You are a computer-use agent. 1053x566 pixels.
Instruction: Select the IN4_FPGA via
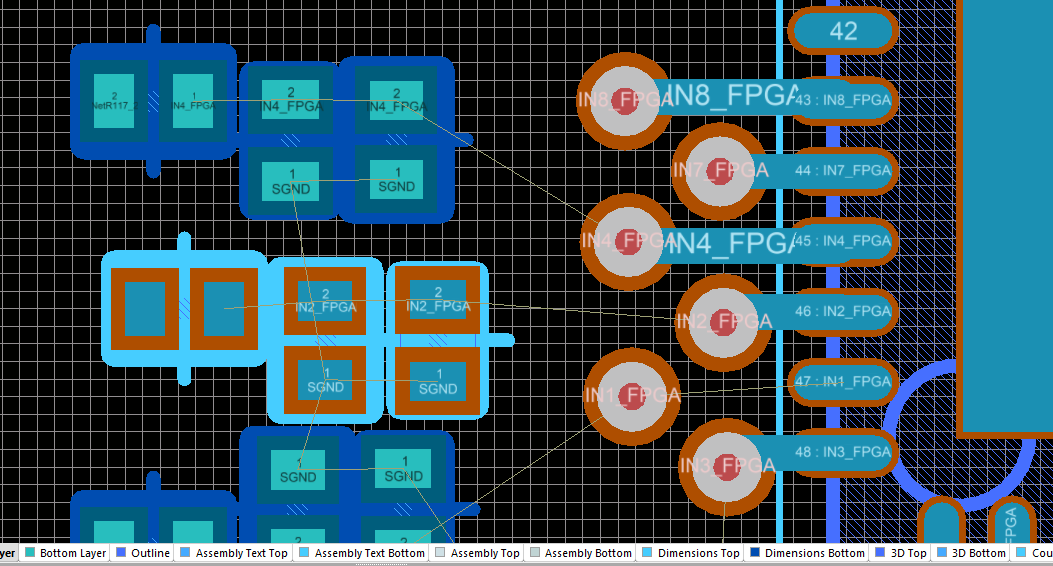pos(628,242)
